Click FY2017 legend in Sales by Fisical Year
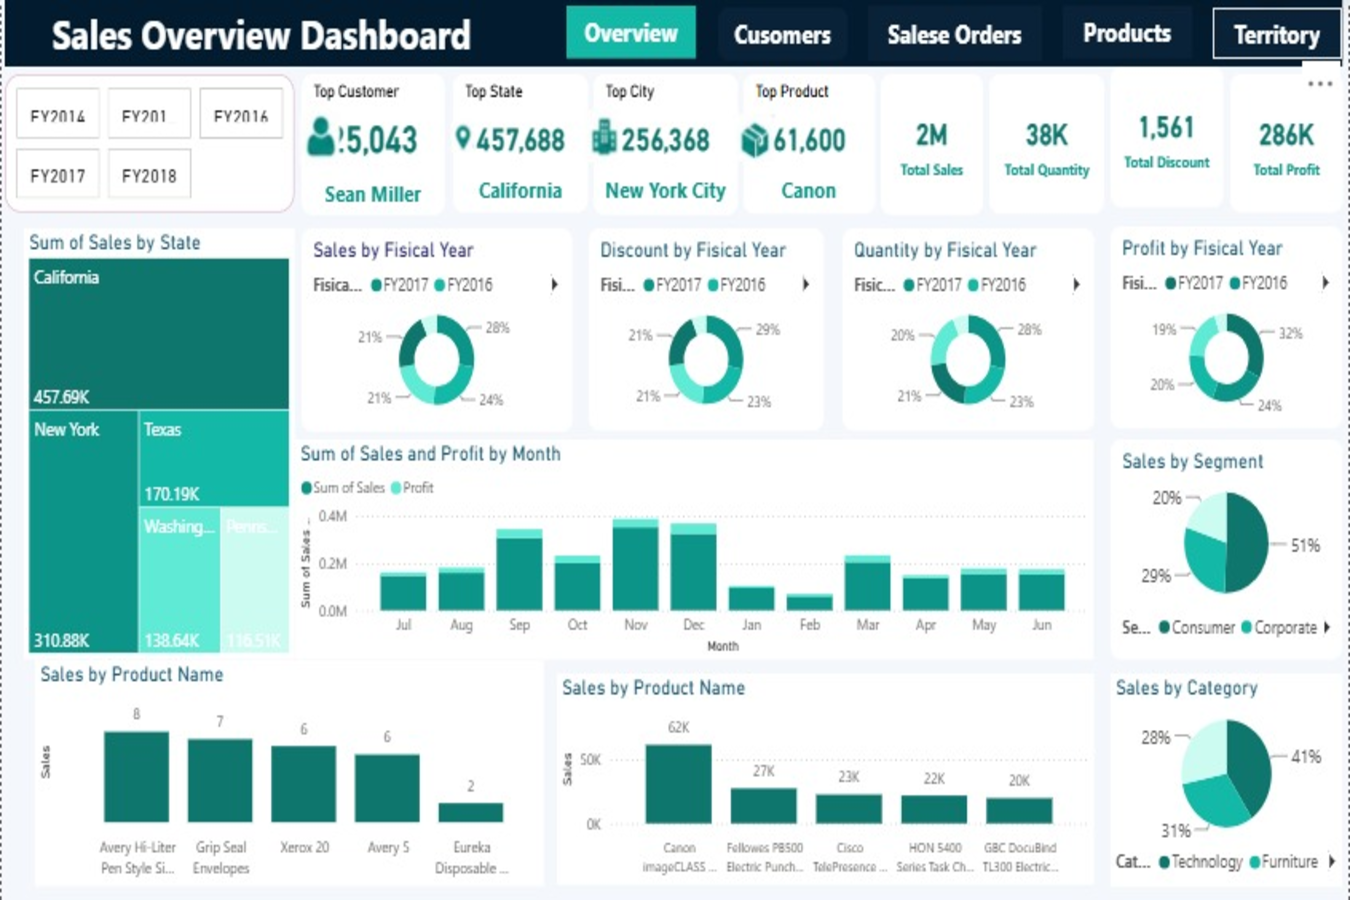The width and height of the screenshot is (1350, 900). pyautogui.click(x=399, y=285)
